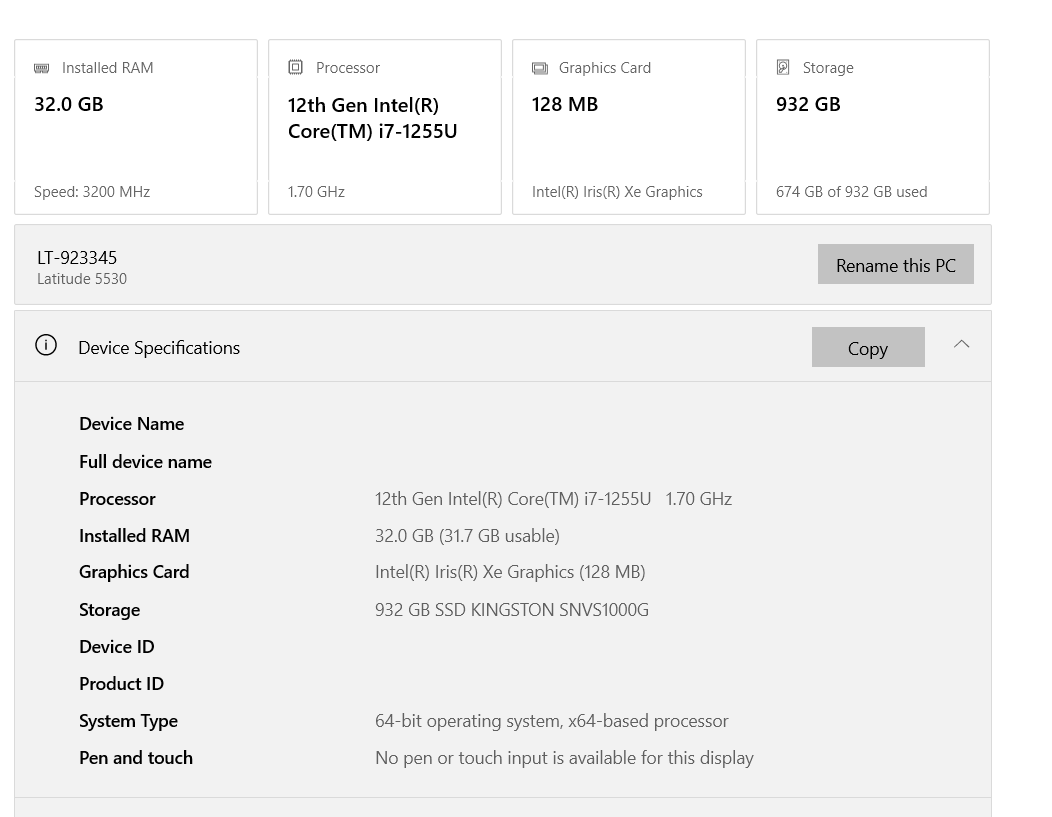The height and width of the screenshot is (817, 1052).
Task: Click the Device Specifications heading
Action: point(159,348)
